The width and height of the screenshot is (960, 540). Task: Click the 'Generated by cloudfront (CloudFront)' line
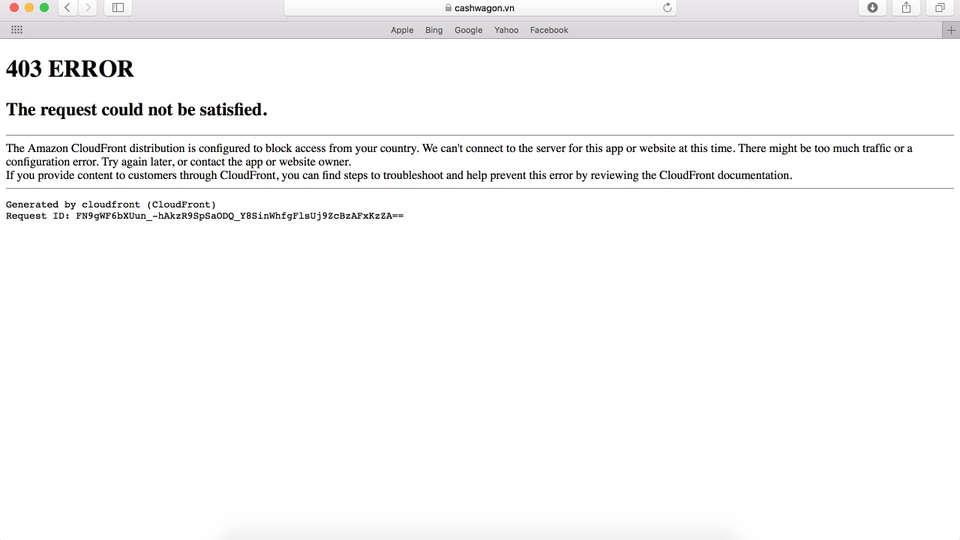(111, 204)
